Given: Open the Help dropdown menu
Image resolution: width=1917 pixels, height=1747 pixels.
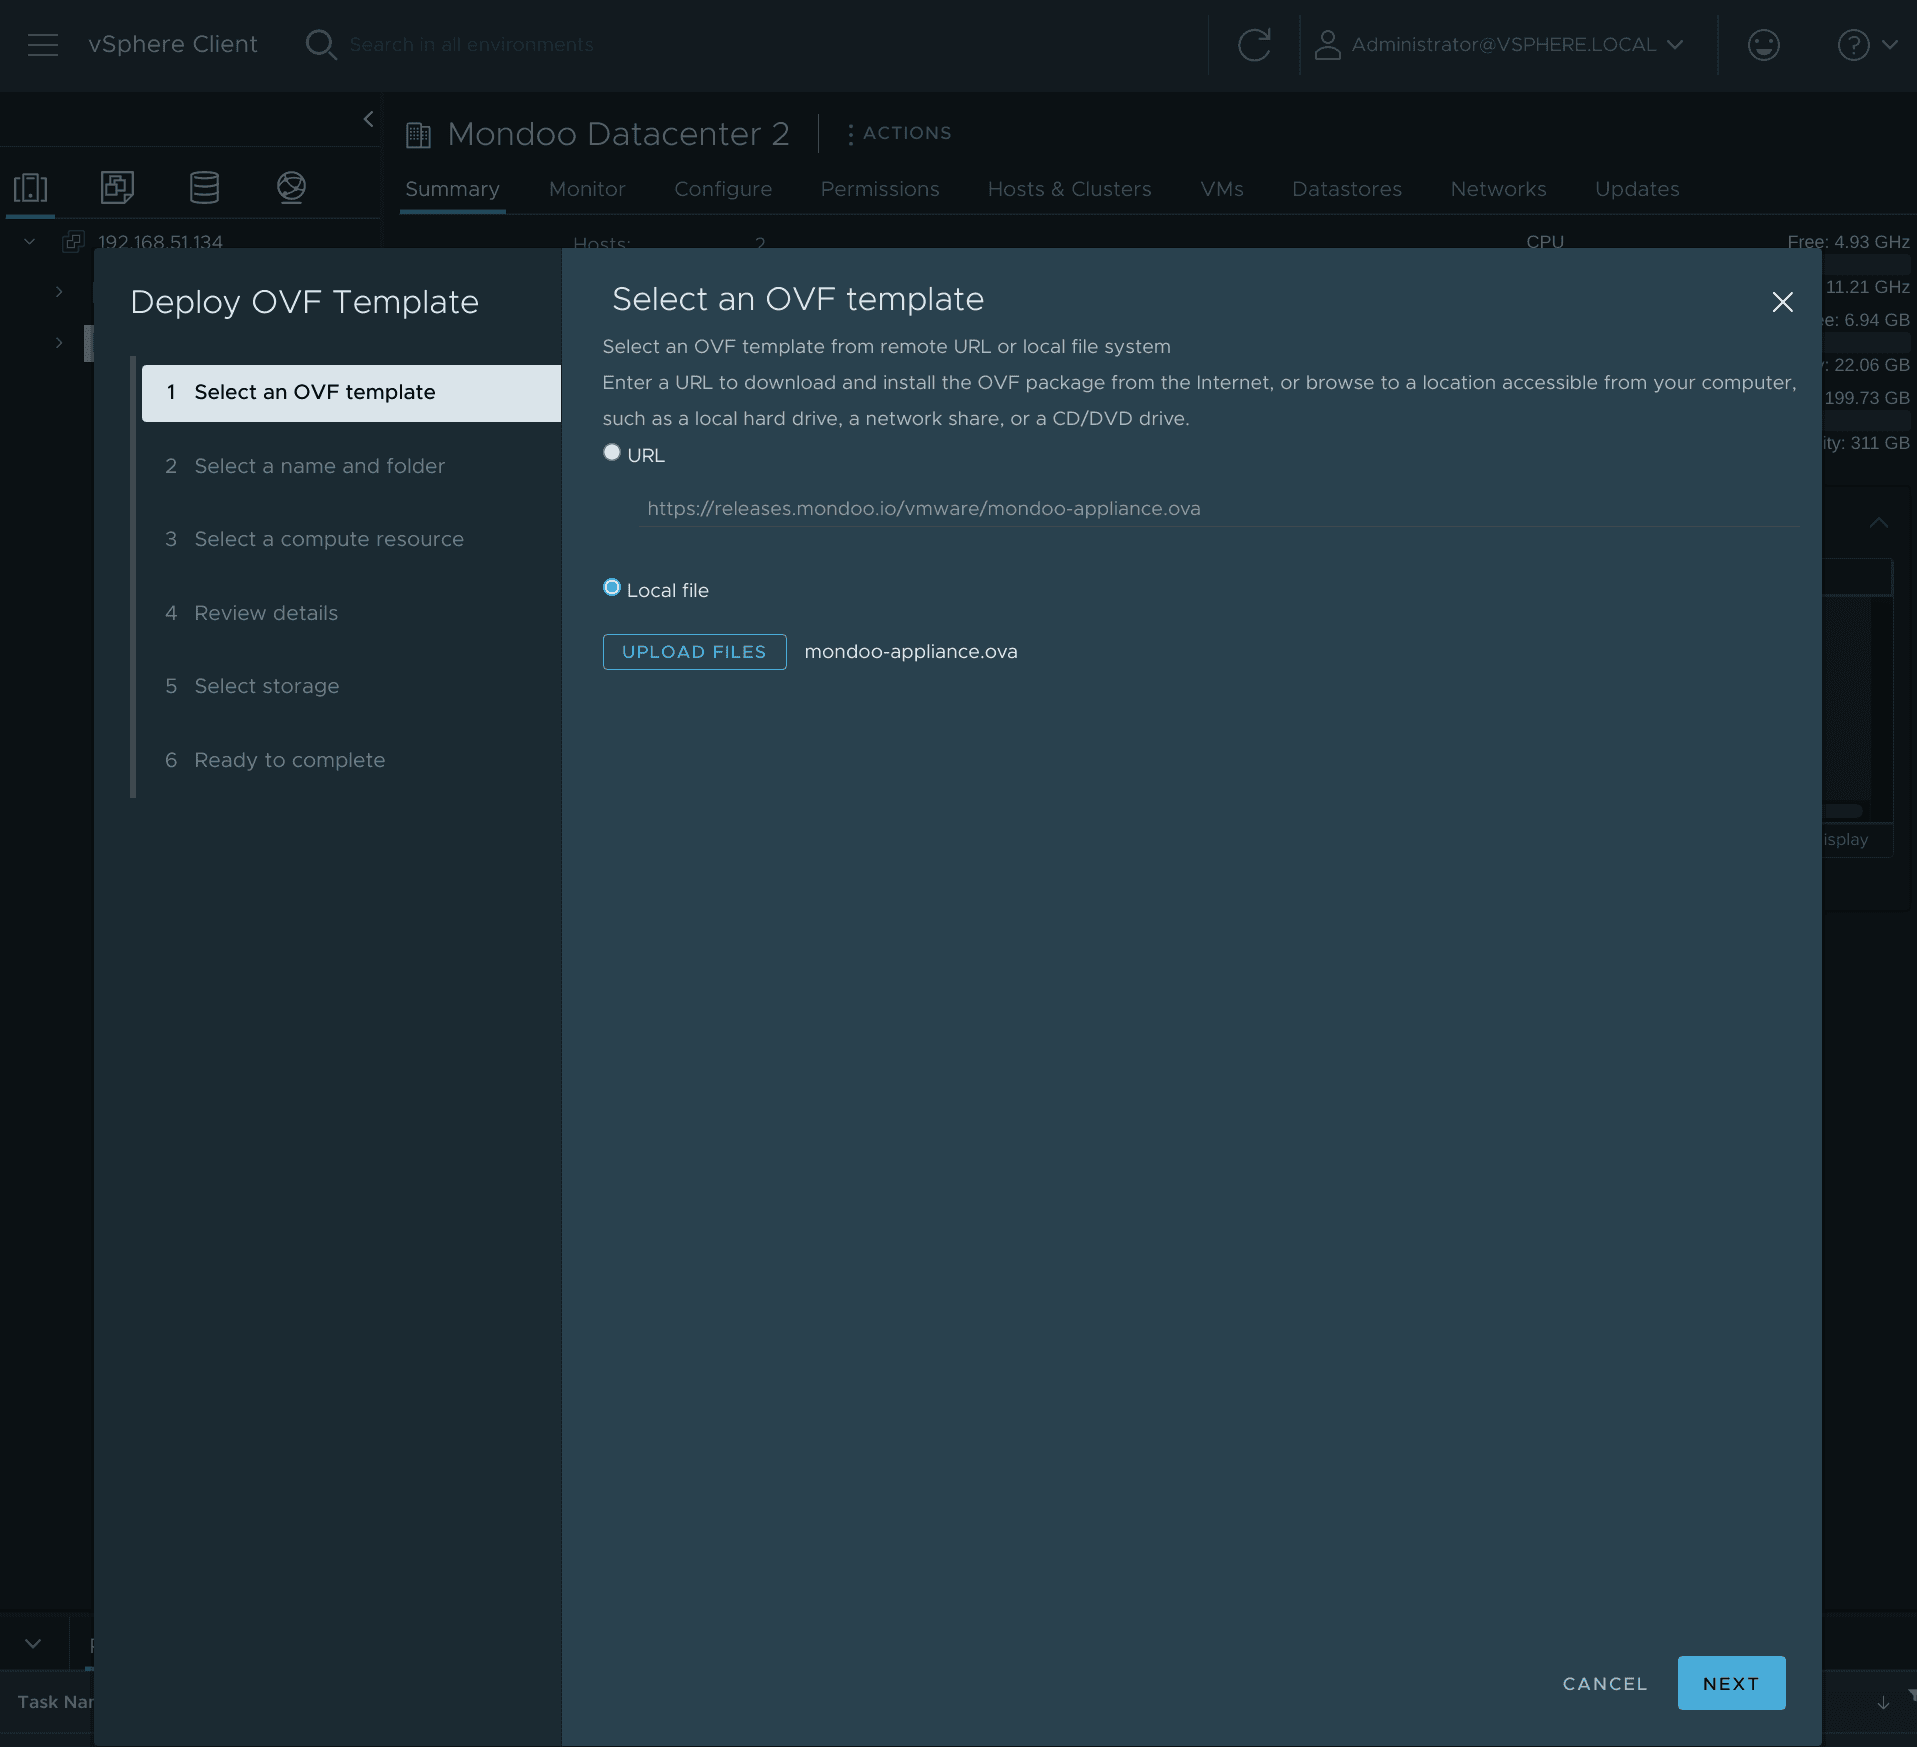Looking at the screenshot, I should (1868, 44).
